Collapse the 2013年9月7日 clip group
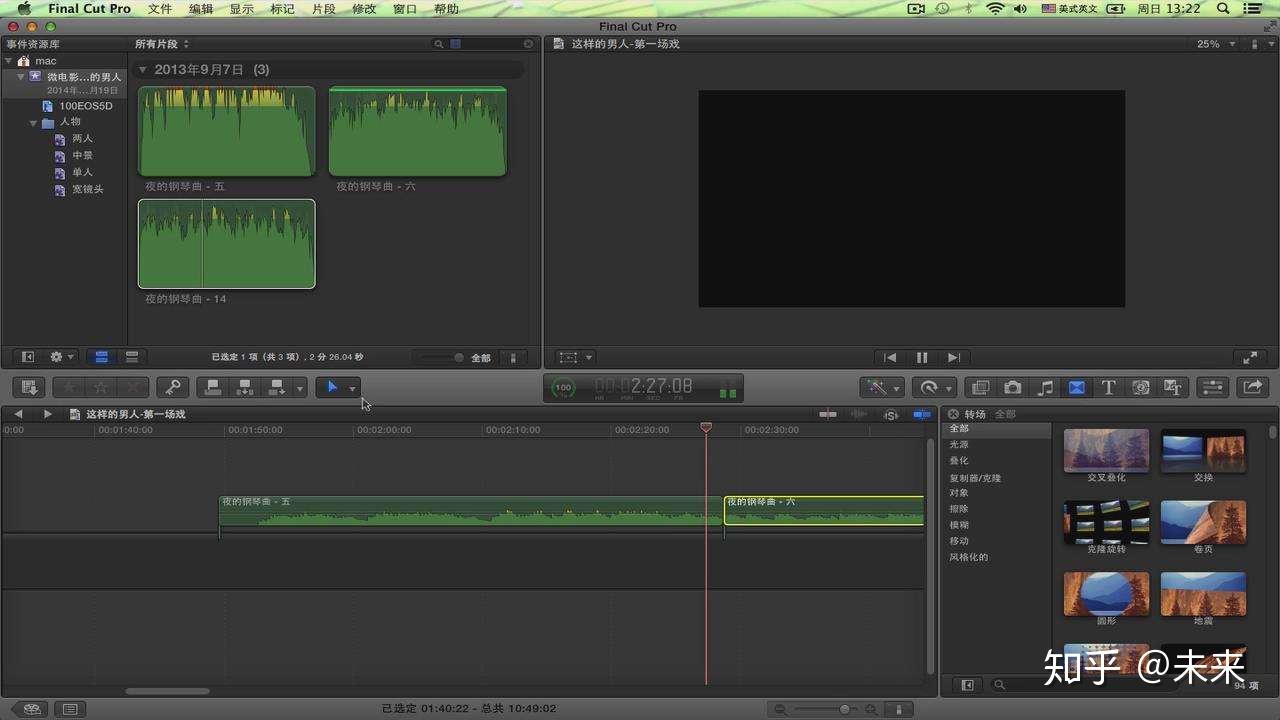The image size is (1280, 720). pyautogui.click(x=143, y=70)
